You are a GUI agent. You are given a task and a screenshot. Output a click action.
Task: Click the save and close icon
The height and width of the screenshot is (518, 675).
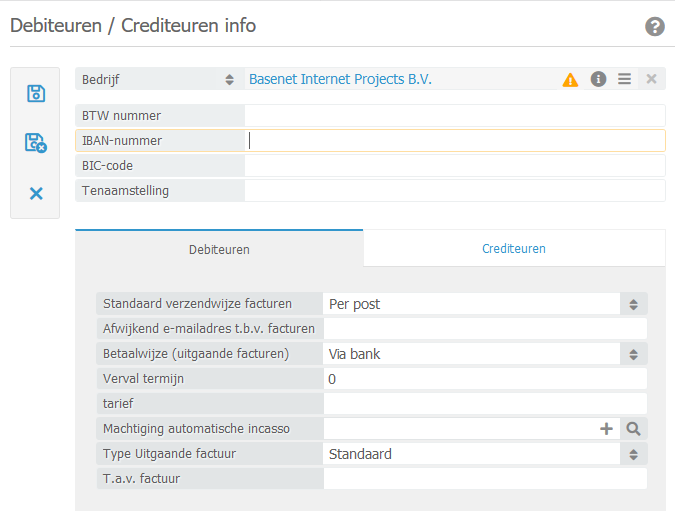[36, 143]
